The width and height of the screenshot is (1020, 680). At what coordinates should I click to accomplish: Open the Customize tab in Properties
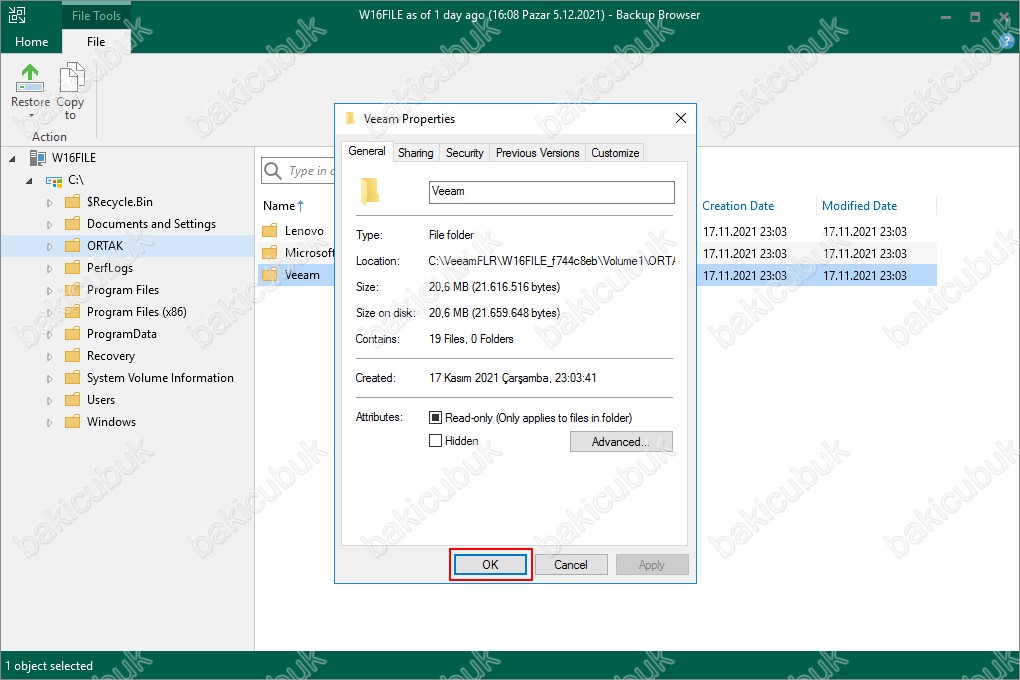pos(615,152)
